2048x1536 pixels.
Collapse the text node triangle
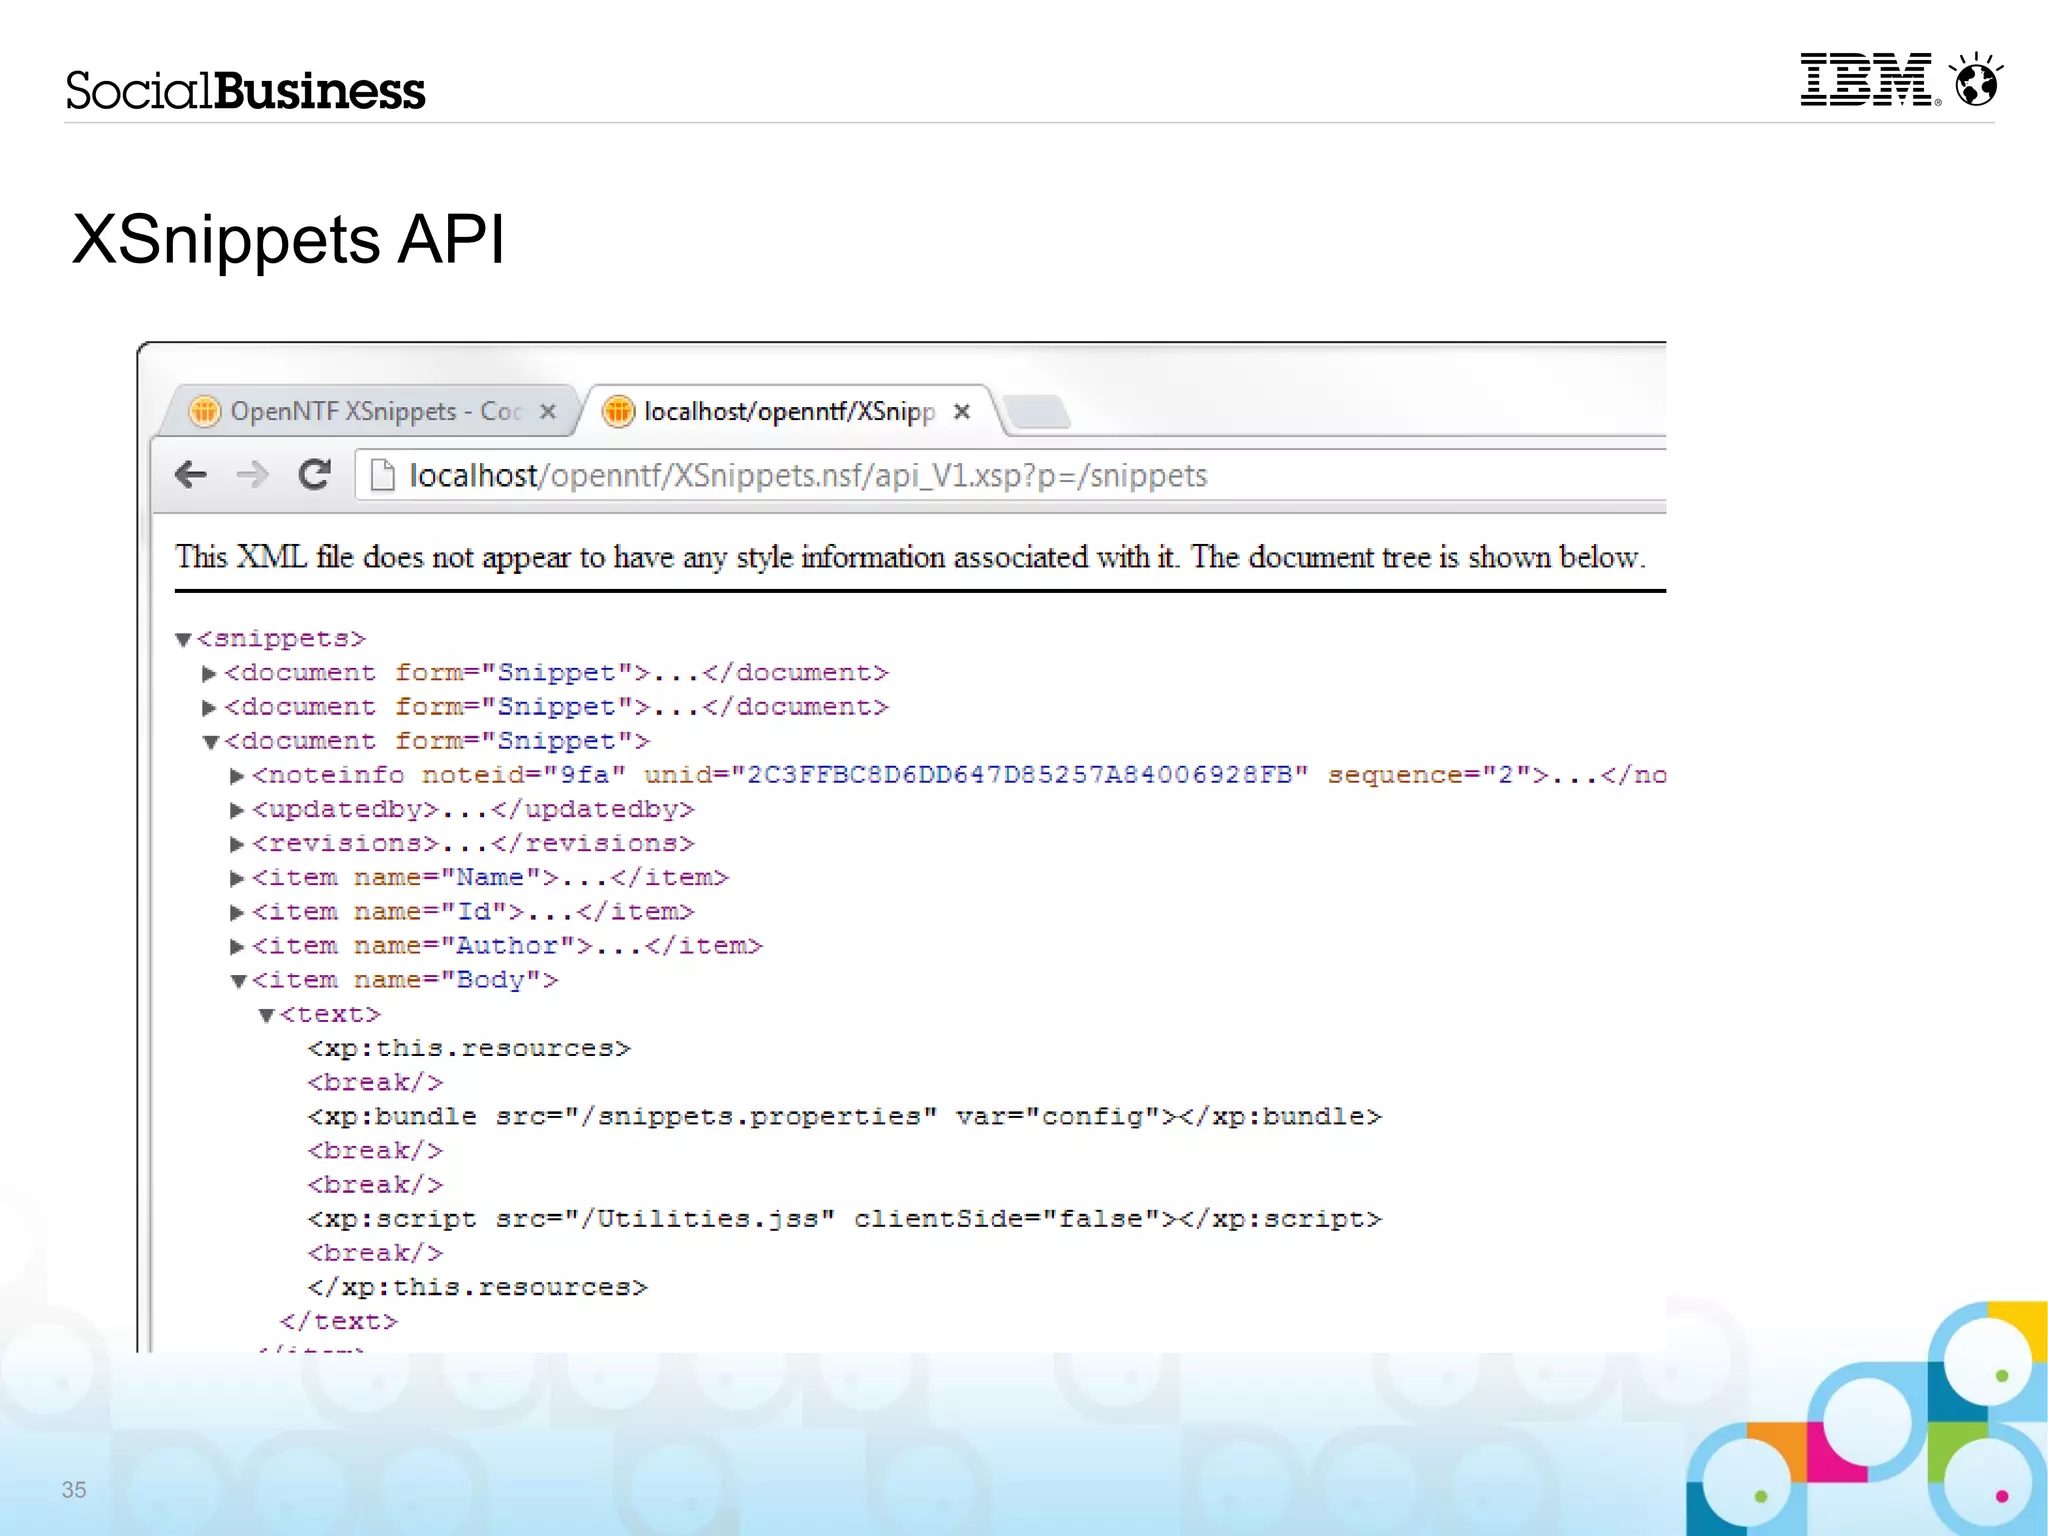click(x=267, y=1015)
